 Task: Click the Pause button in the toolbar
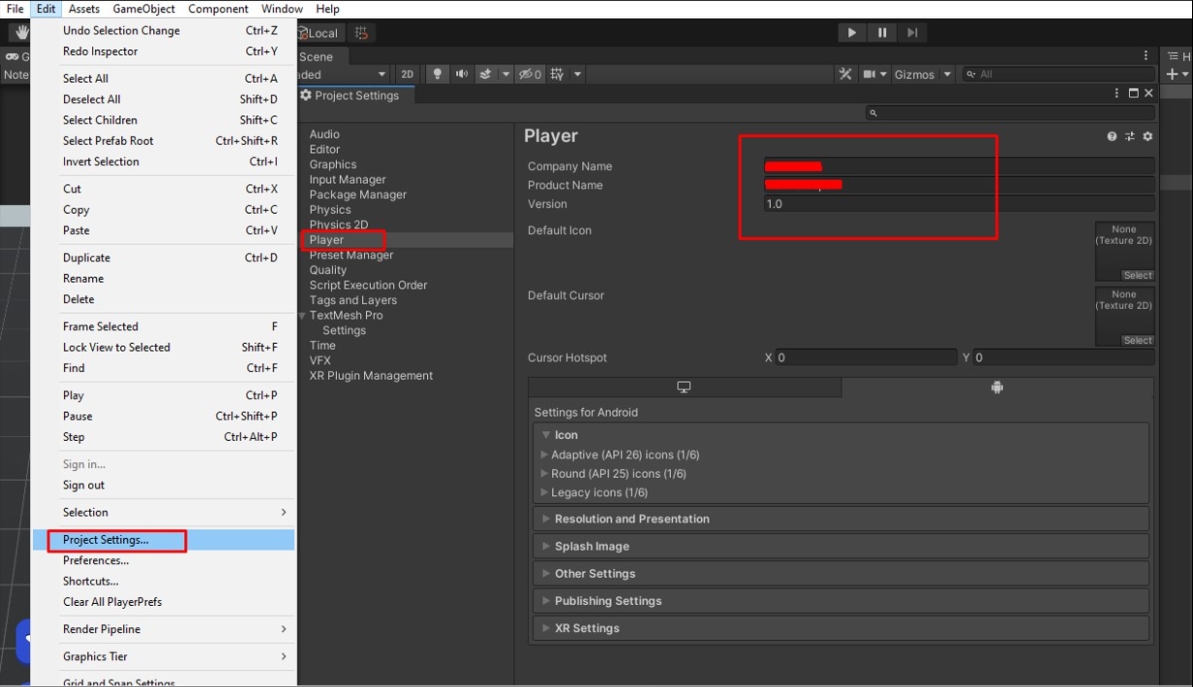point(882,33)
